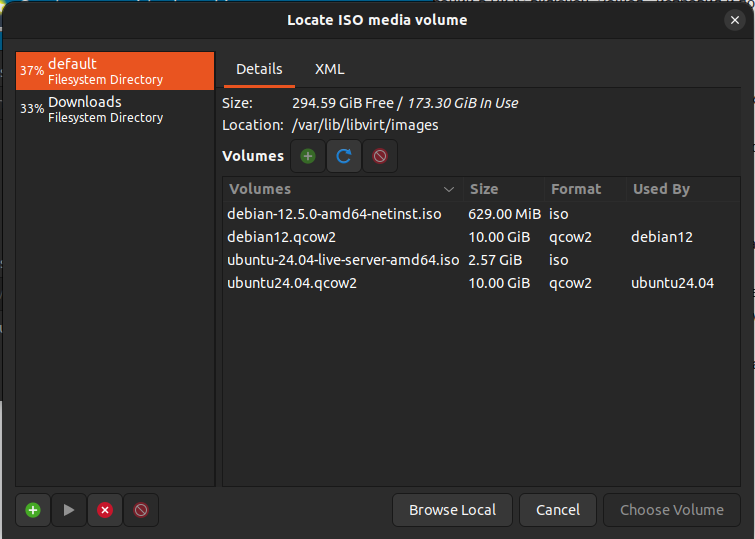Select the Downloads storage pool
Image resolution: width=755 pixels, height=539 pixels.
(115, 109)
